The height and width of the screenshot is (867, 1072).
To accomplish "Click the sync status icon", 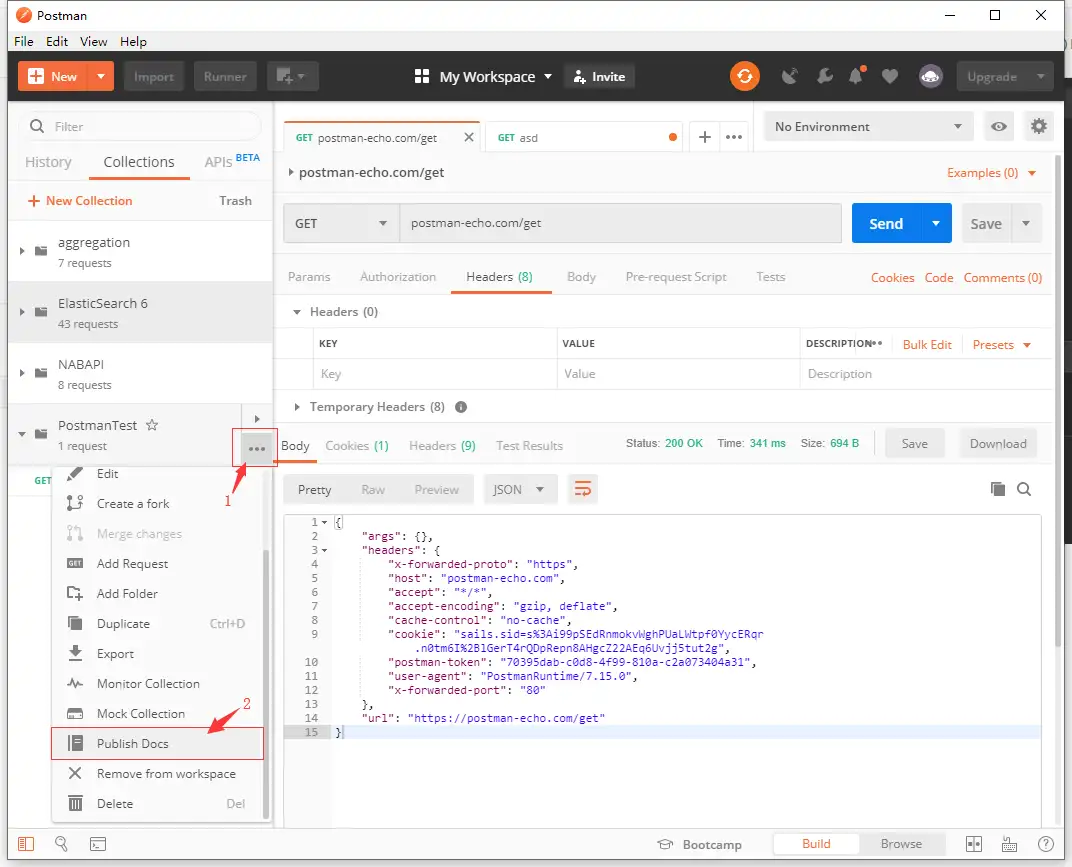I will point(744,77).
